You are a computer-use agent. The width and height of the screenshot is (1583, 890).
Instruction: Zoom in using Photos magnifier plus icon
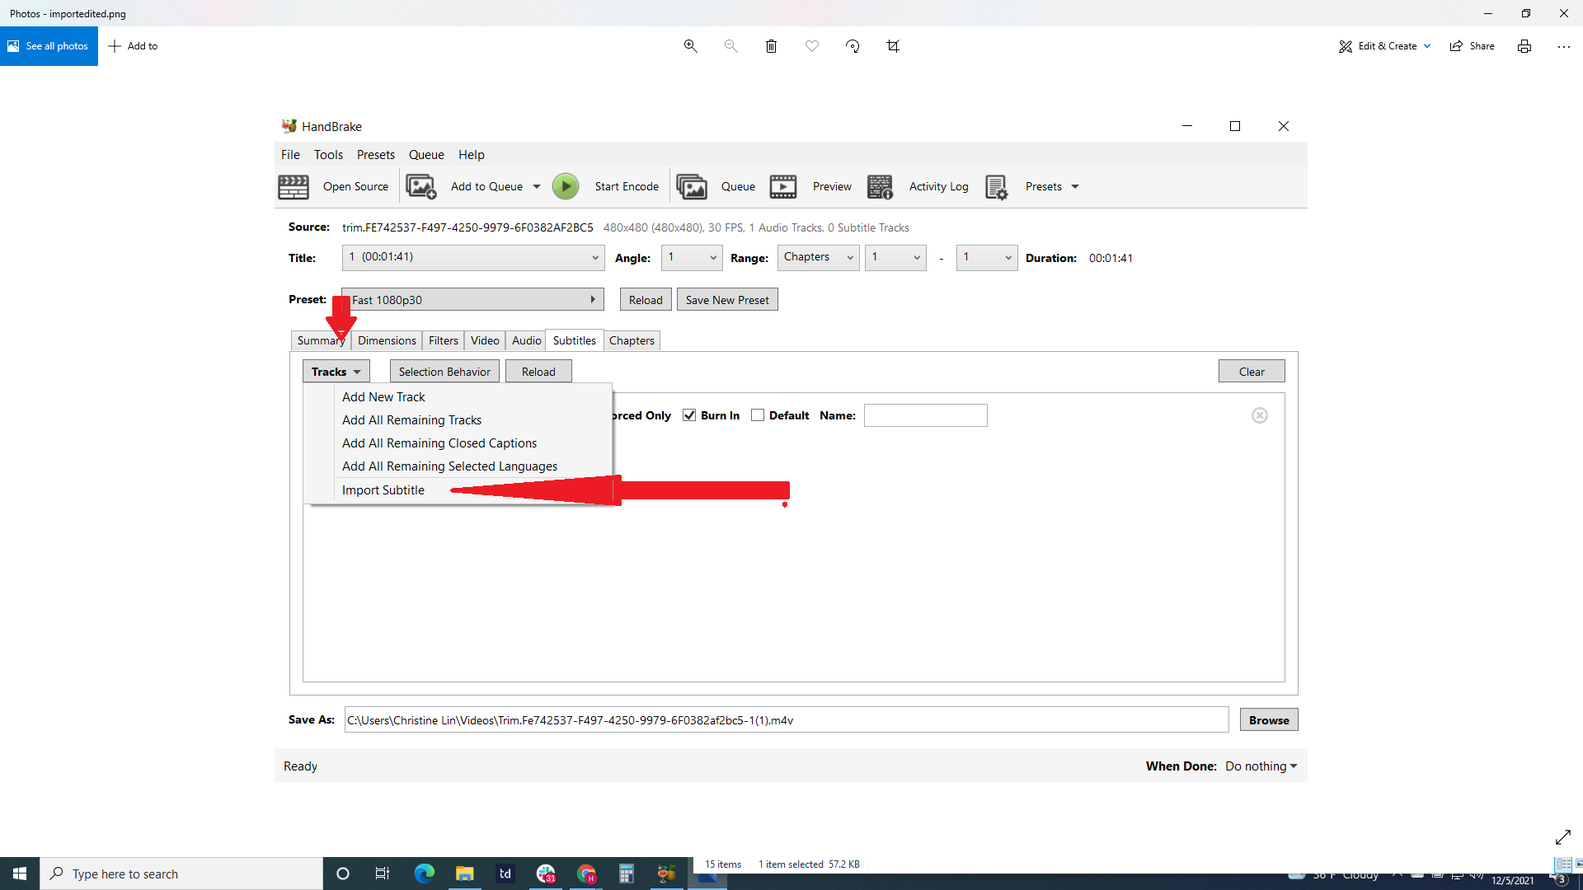click(x=690, y=46)
